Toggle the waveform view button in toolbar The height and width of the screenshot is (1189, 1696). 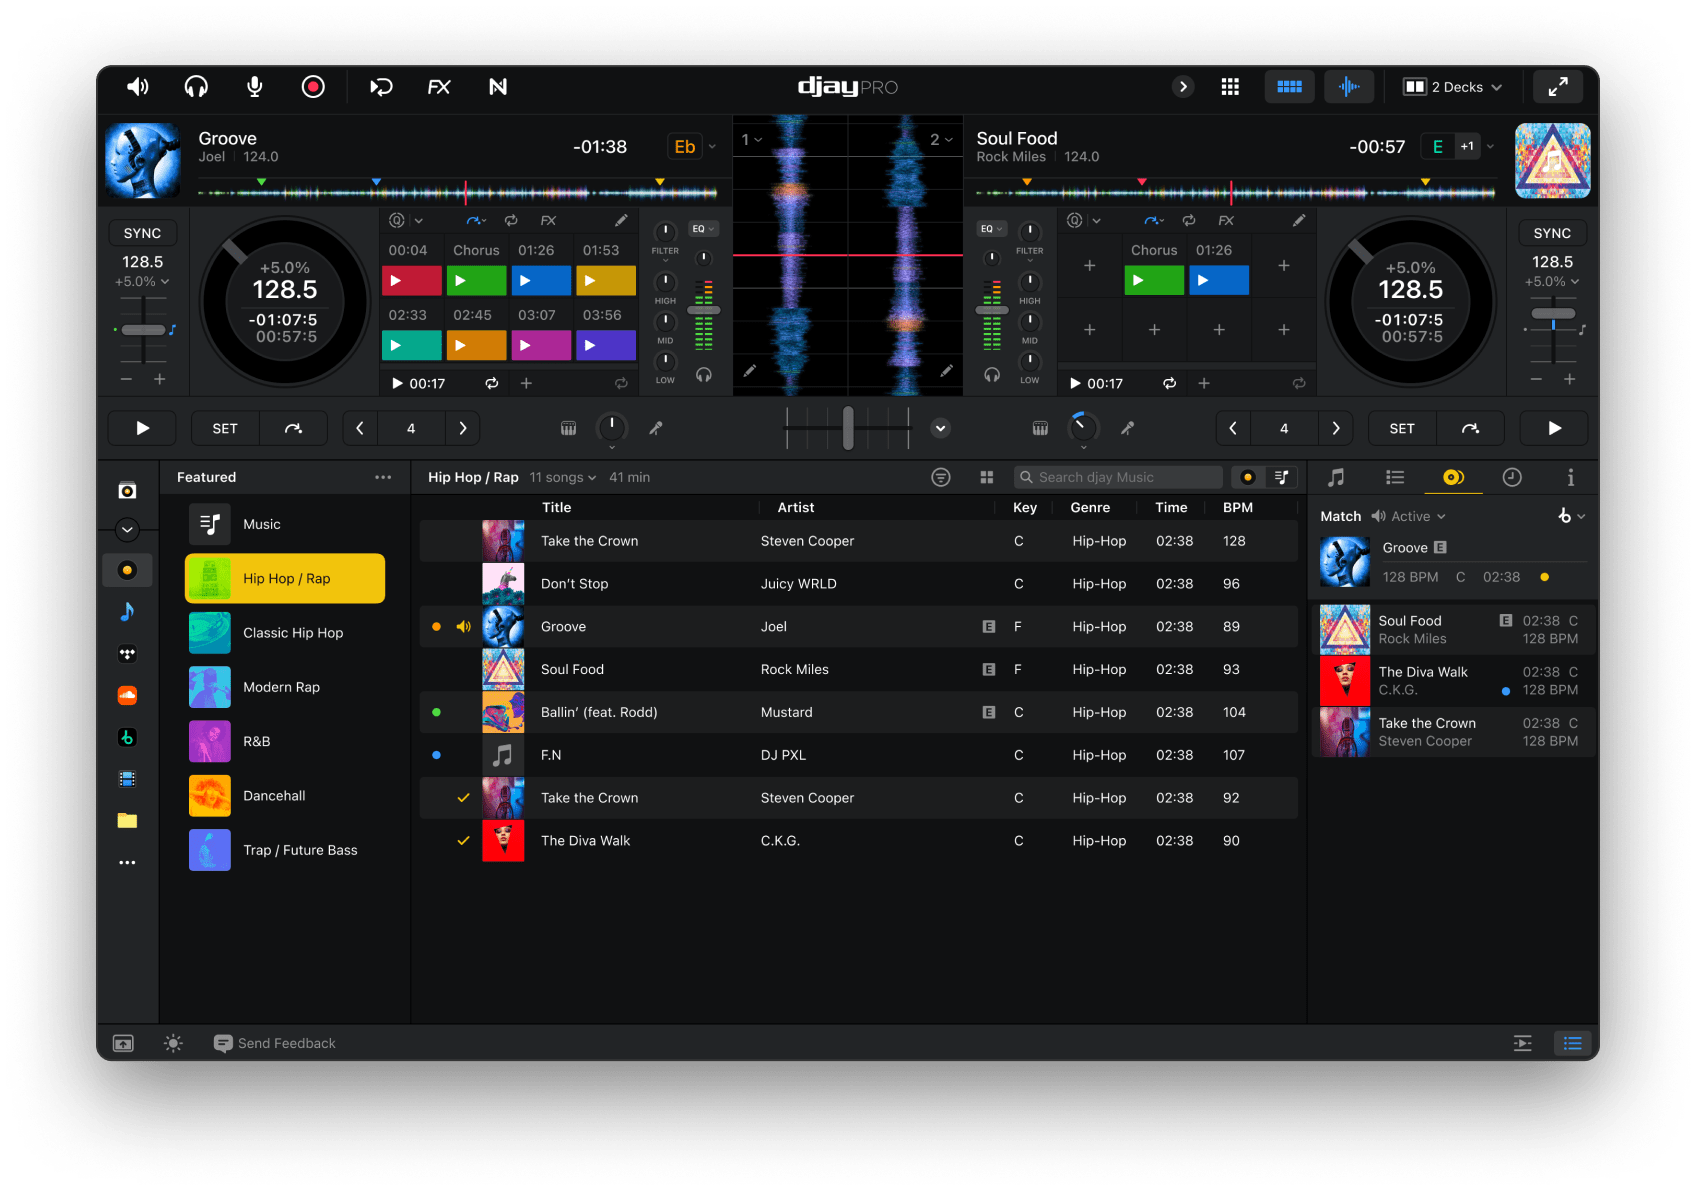pyautogui.click(x=1349, y=87)
